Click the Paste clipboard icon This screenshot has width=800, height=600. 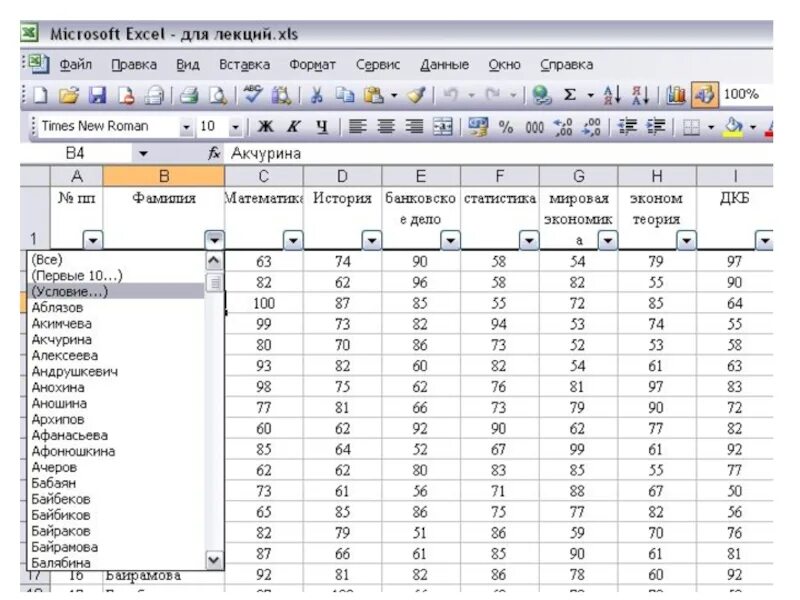click(375, 95)
